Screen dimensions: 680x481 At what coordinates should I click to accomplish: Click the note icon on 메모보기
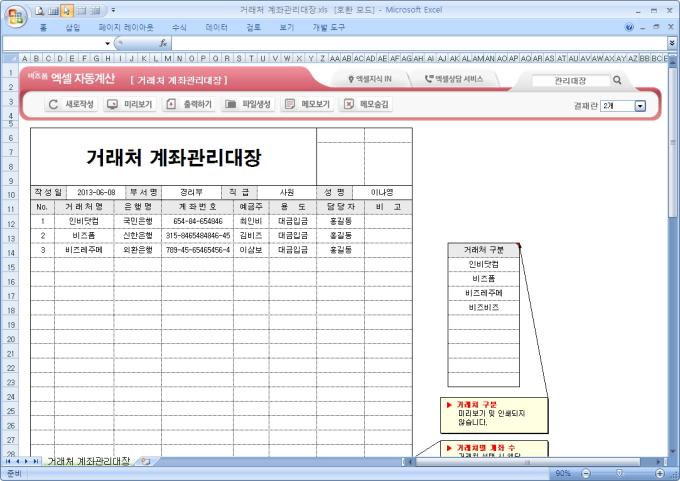(289, 104)
